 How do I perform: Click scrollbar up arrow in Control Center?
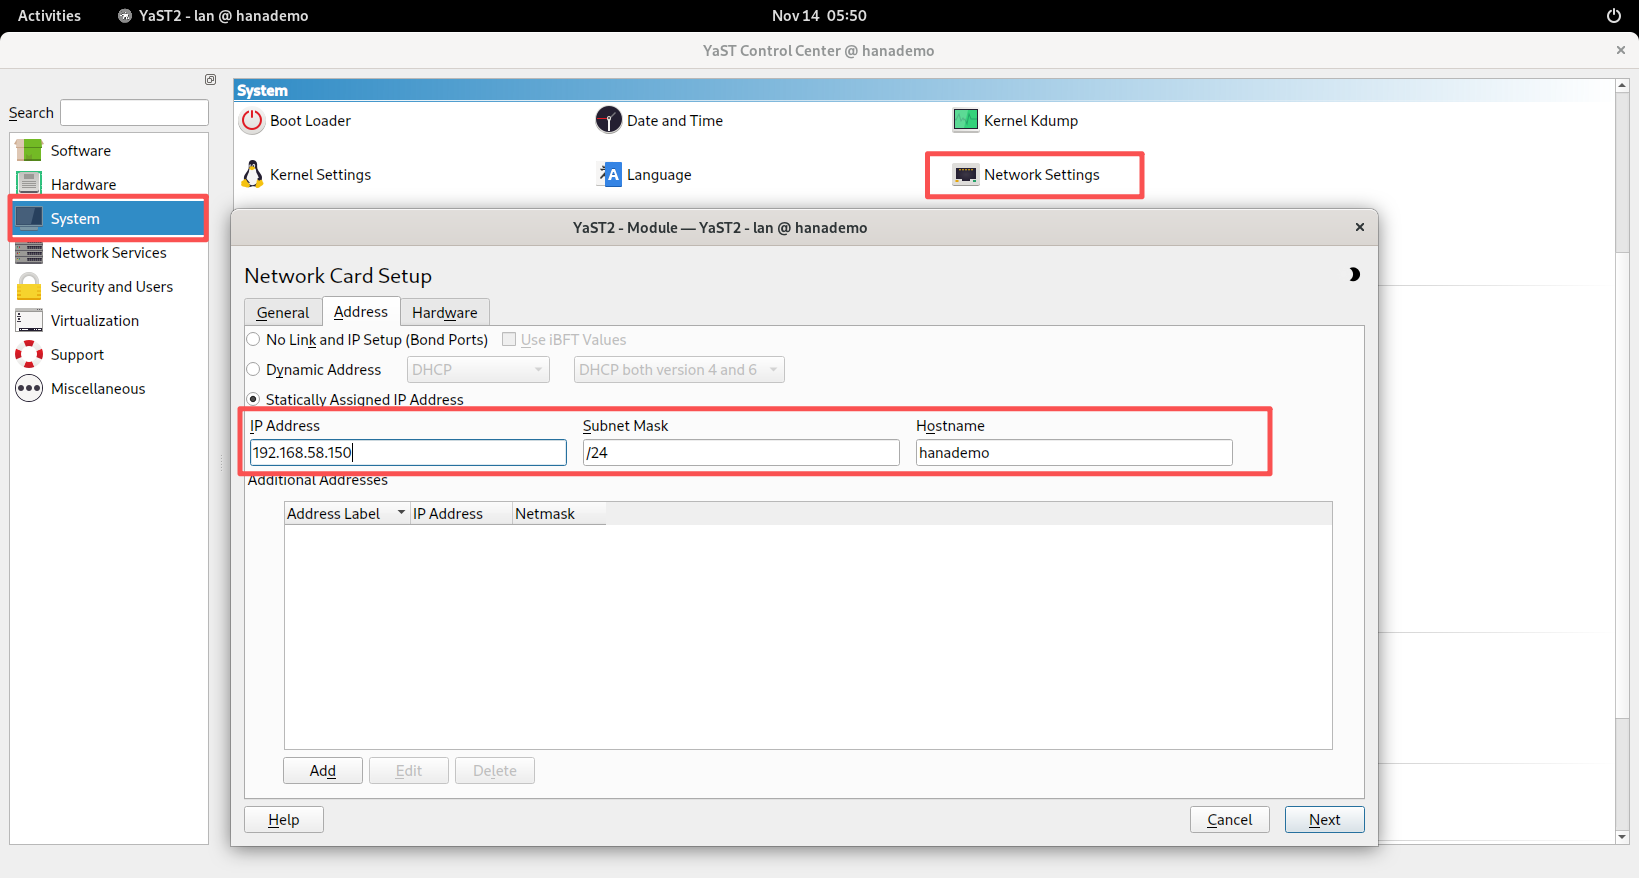pyautogui.click(x=1622, y=86)
